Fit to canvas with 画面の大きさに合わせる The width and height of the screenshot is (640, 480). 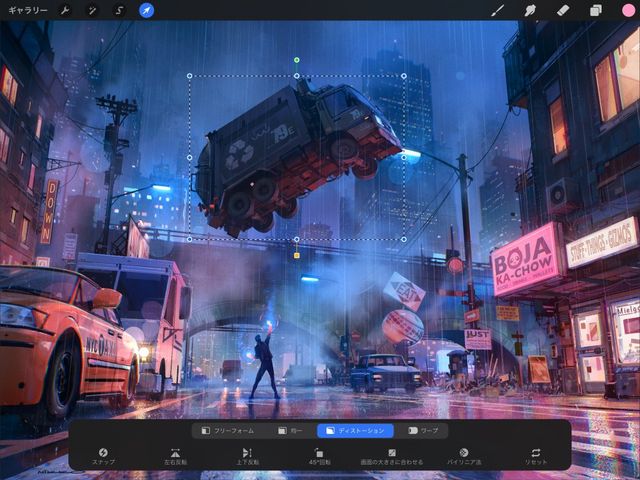pos(391,456)
